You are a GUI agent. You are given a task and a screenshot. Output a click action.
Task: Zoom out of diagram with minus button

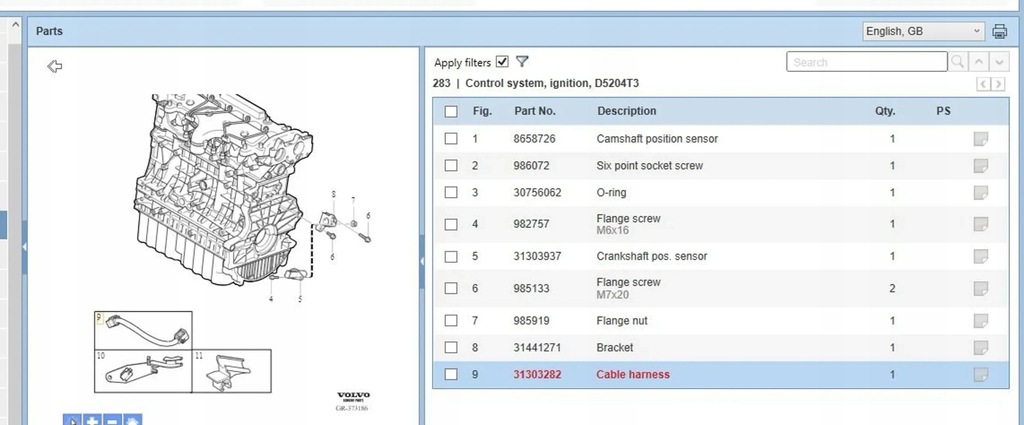coord(112,420)
